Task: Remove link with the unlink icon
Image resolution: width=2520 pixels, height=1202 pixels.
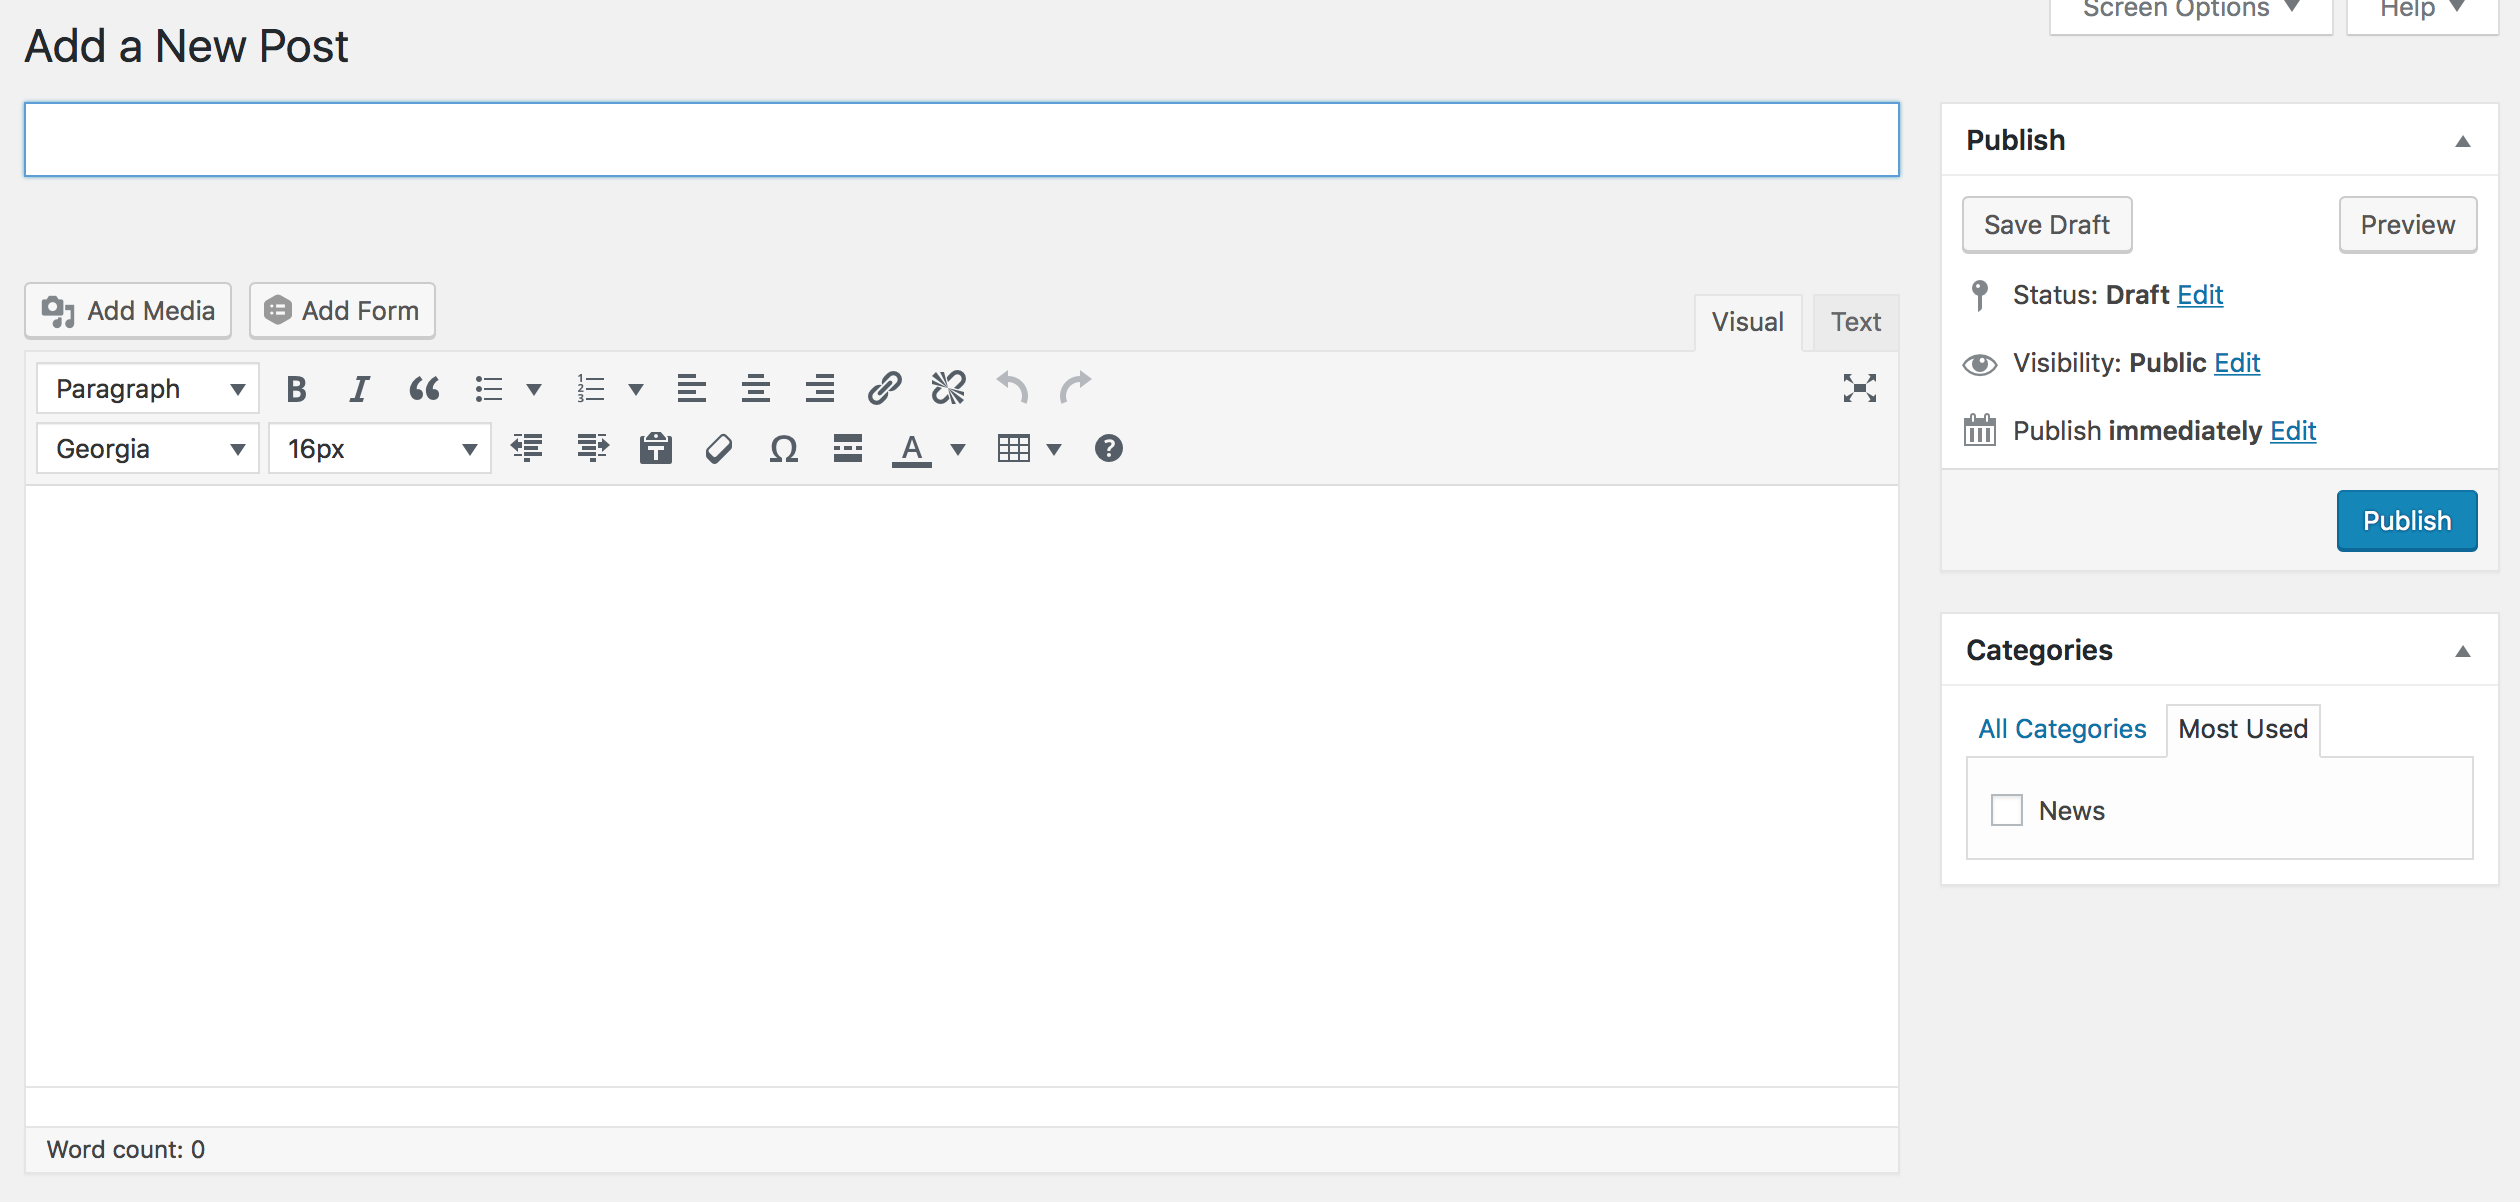Action: [x=948, y=389]
